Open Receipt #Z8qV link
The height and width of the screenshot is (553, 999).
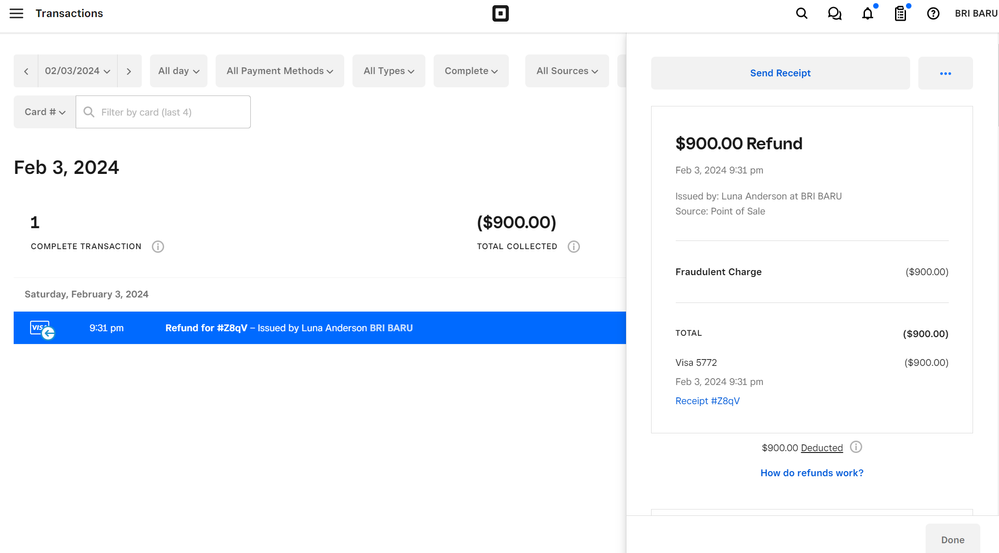click(x=707, y=401)
